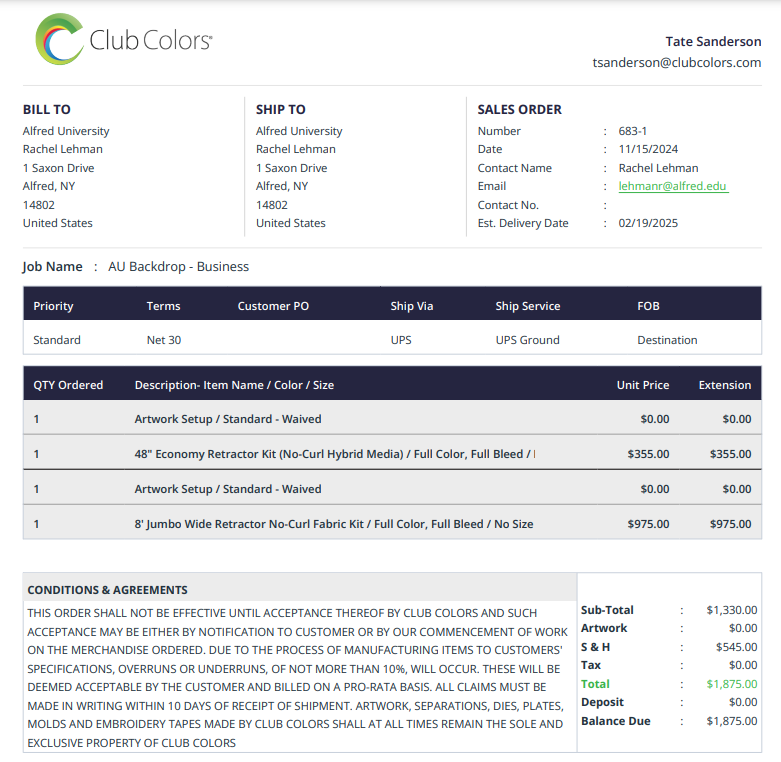
Task: Click the SHIP TO heading
Action: pyautogui.click(x=280, y=110)
